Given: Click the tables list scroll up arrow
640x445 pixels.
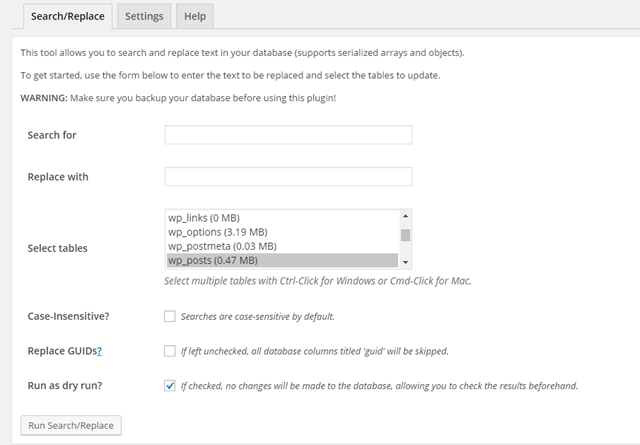Looking at the screenshot, I should coord(405,216).
